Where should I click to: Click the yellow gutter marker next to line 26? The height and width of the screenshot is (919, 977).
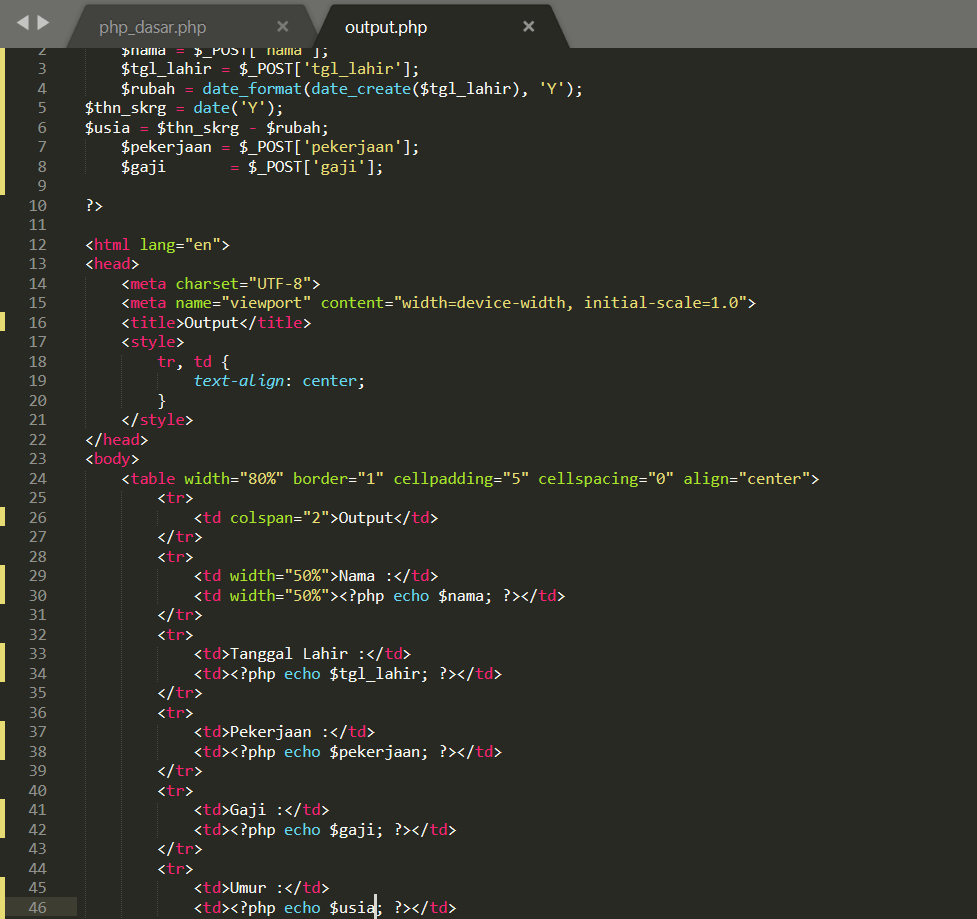click(x=4, y=517)
